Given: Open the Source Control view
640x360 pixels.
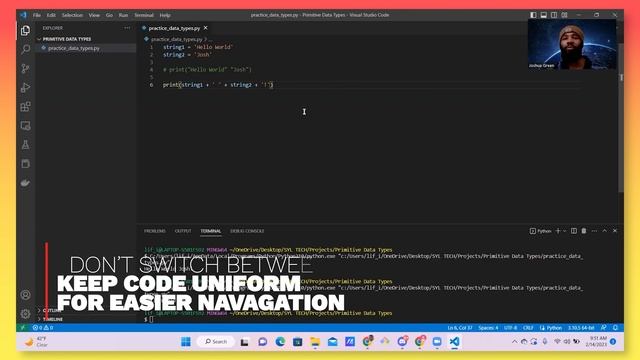Looking at the screenshot, I should click(25, 68).
